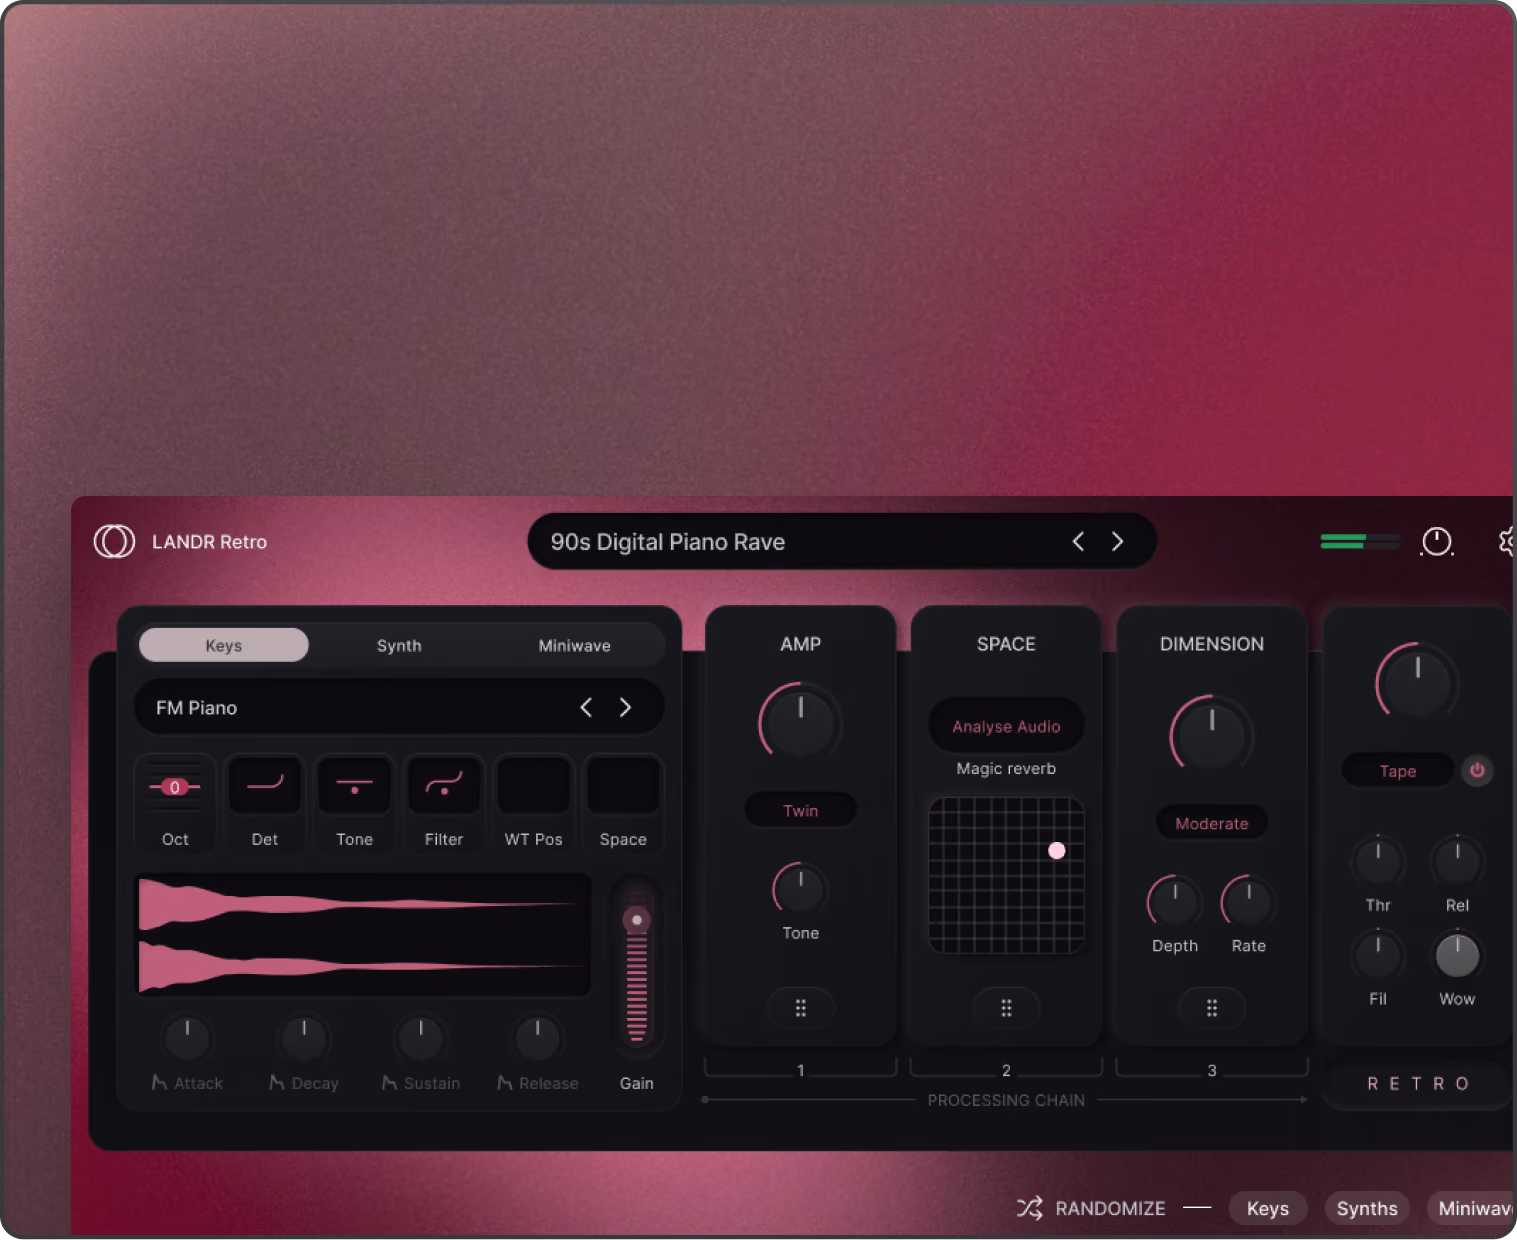The image size is (1517, 1240).
Task: Click the Rel knob
Action: point(1457,861)
